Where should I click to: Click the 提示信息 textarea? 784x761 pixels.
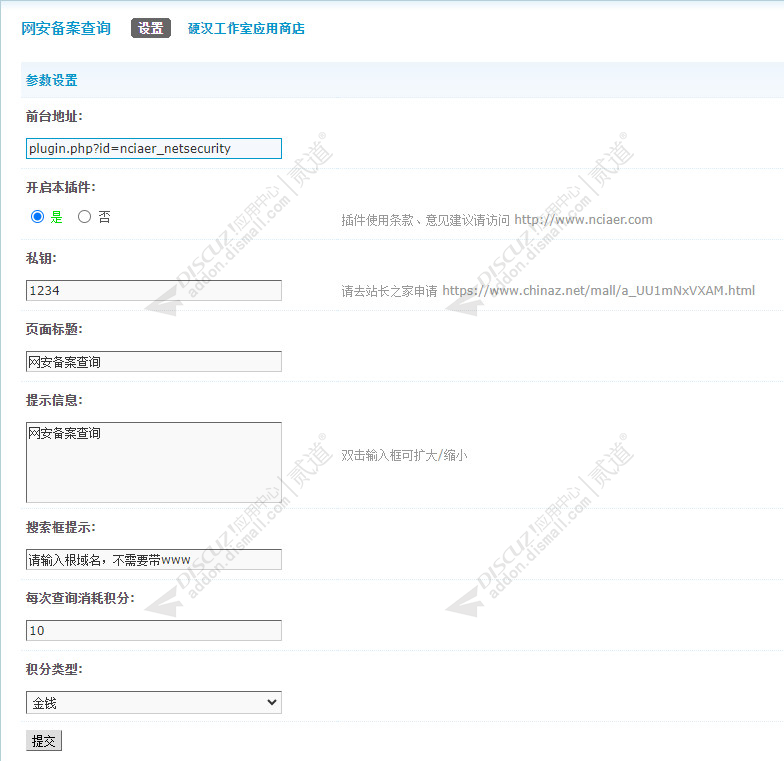click(154, 462)
